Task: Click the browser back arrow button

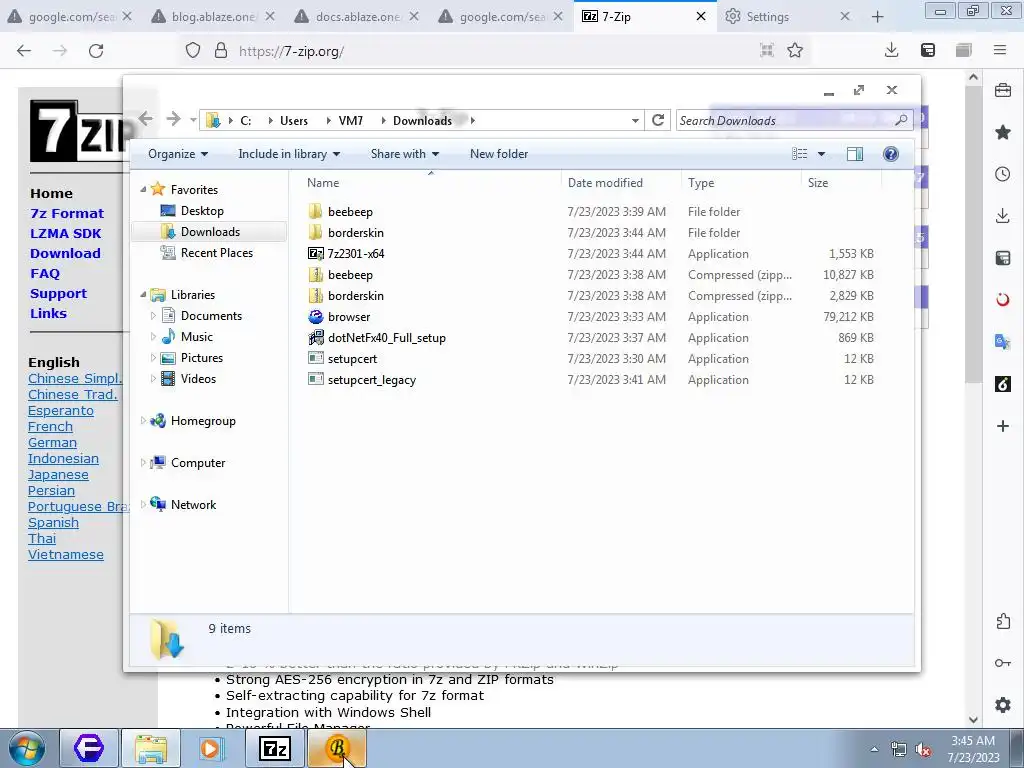Action: (24, 51)
